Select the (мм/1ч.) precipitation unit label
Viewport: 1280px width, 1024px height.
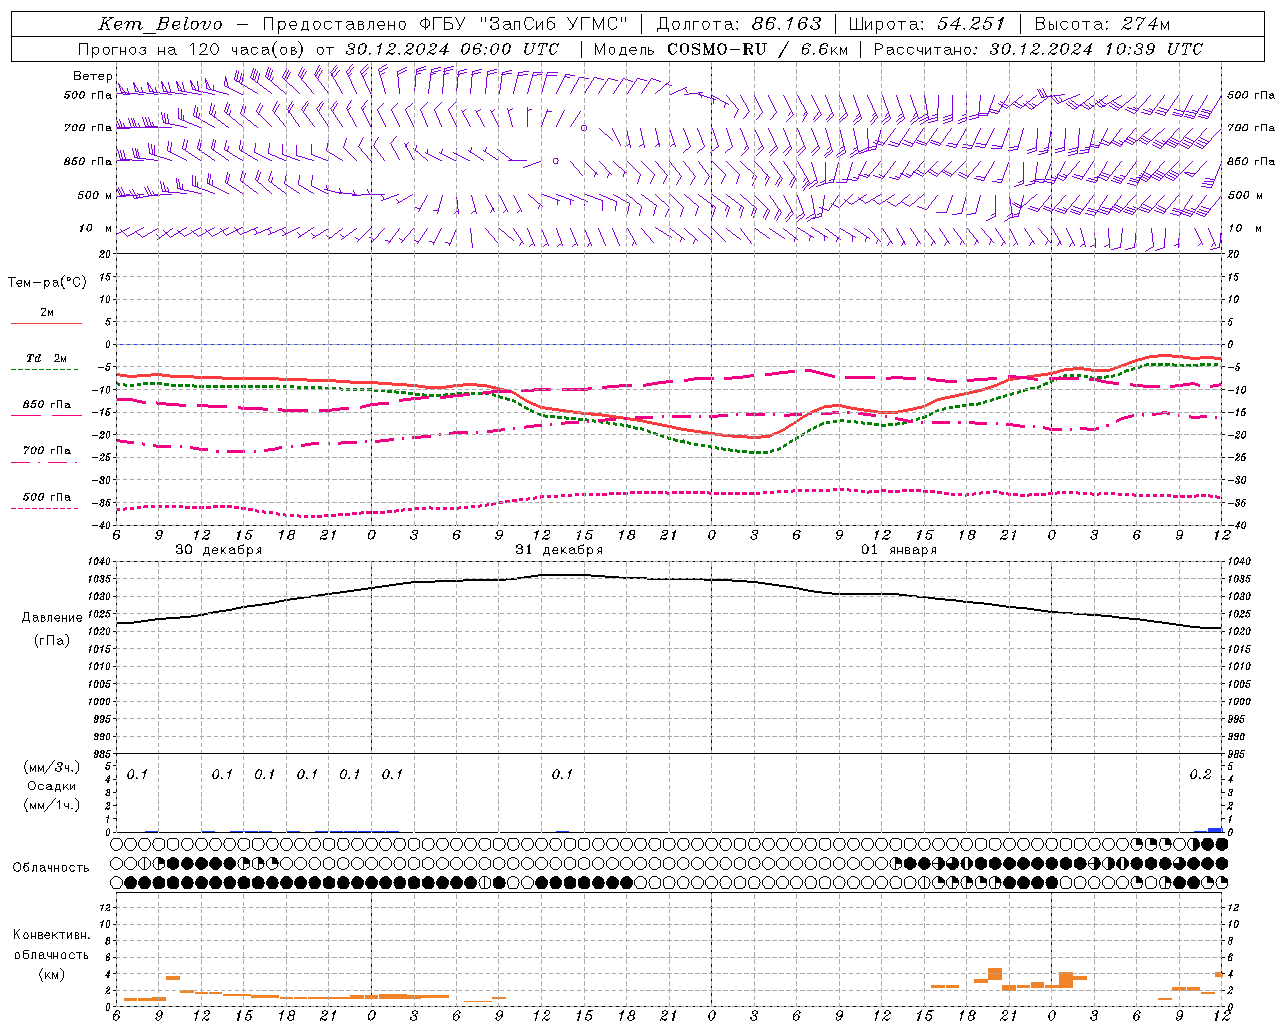52,805
